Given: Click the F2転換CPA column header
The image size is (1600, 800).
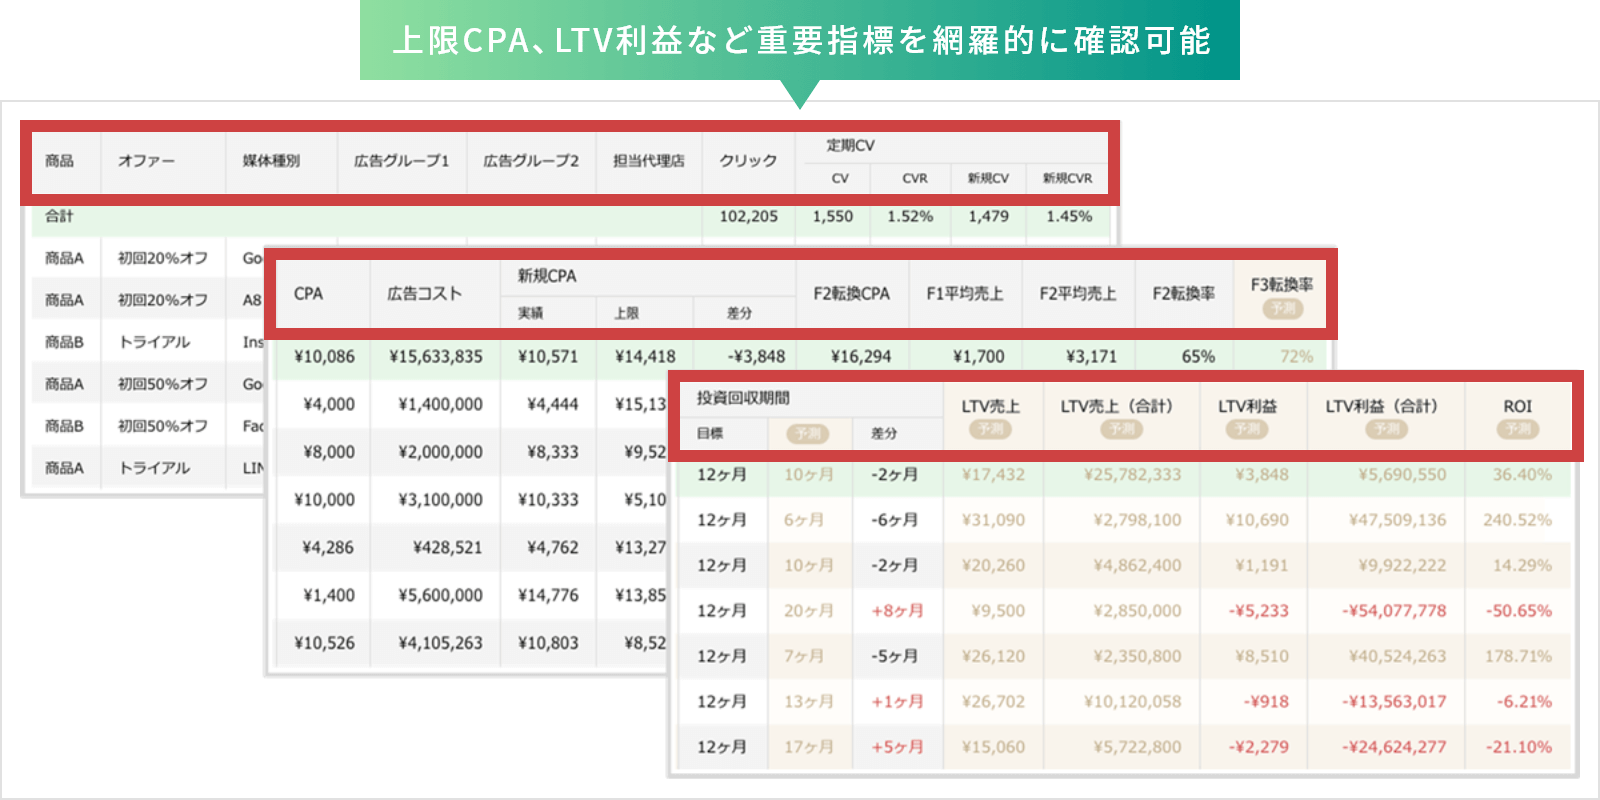Looking at the screenshot, I should (x=851, y=294).
